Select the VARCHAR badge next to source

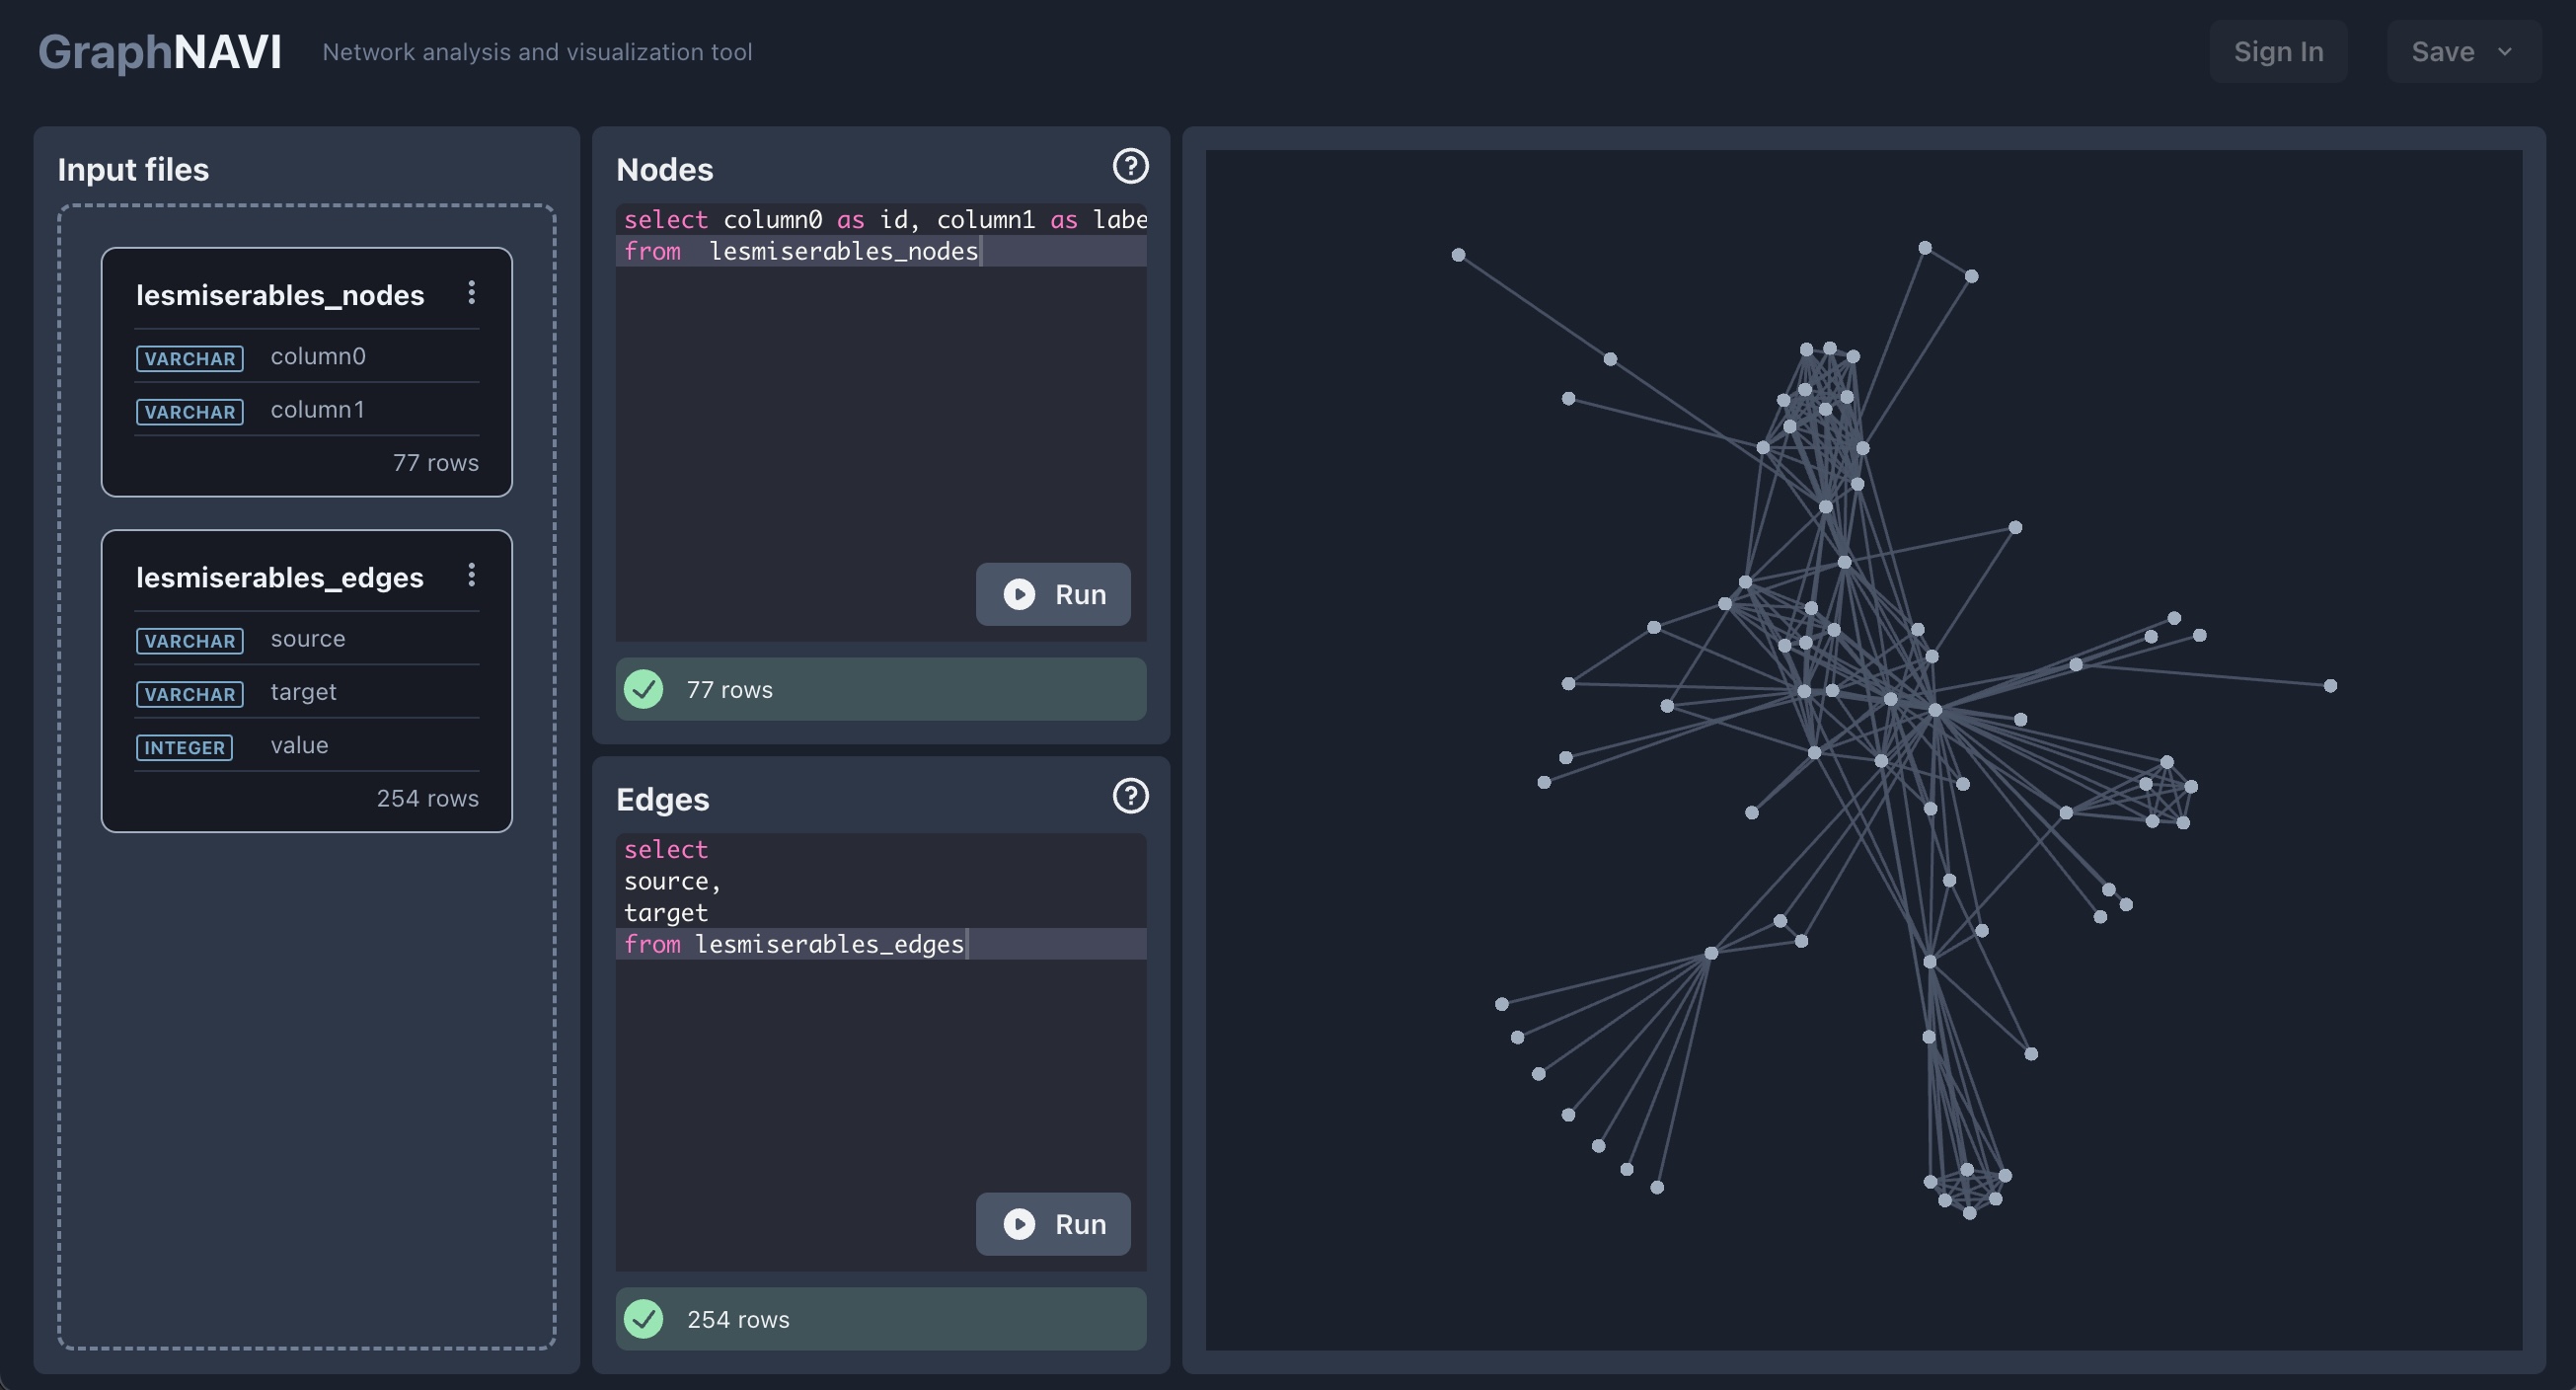(x=189, y=641)
